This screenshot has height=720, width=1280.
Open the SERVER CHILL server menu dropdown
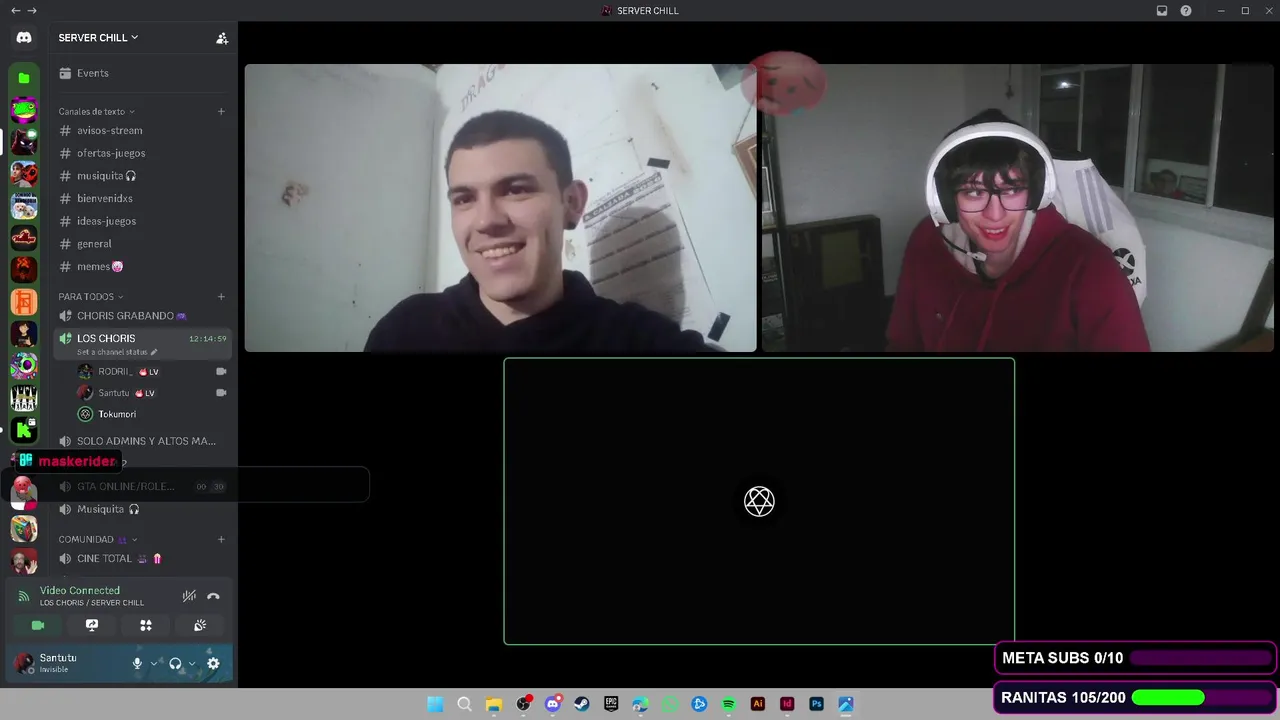click(99, 38)
